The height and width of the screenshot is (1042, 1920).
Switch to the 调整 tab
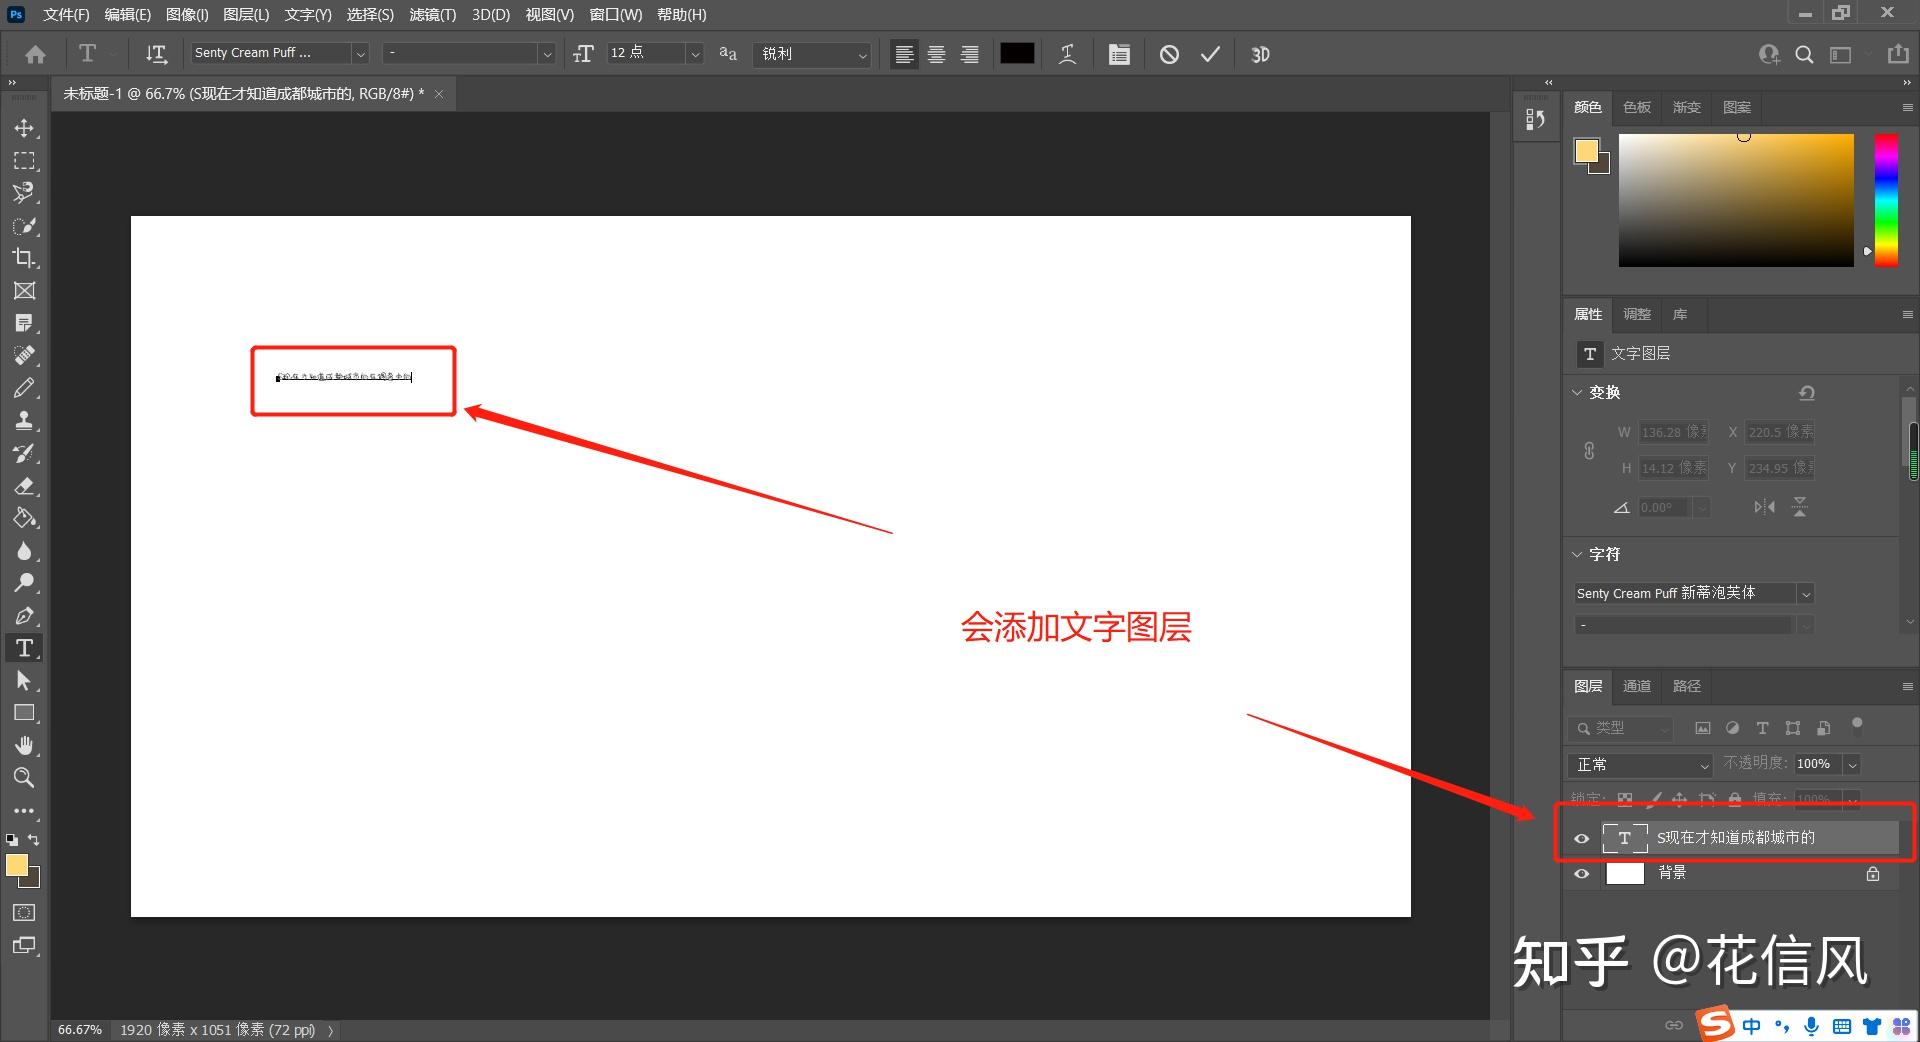pos(1636,314)
